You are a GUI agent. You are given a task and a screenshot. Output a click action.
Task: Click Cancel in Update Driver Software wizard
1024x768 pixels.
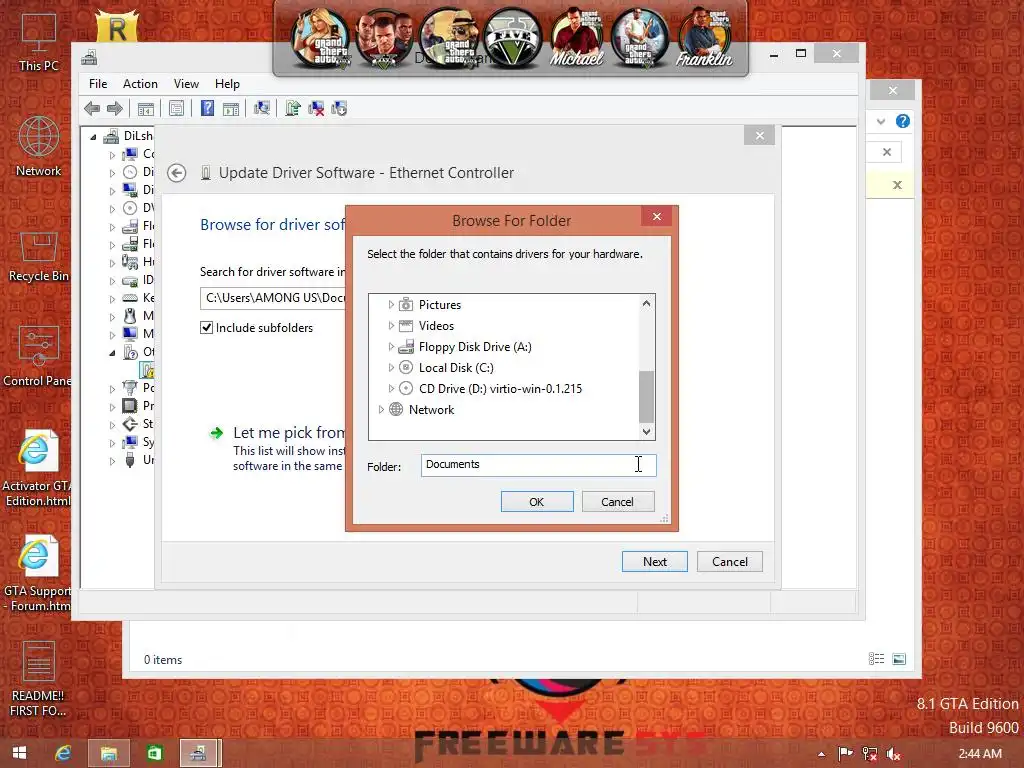pos(729,562)
